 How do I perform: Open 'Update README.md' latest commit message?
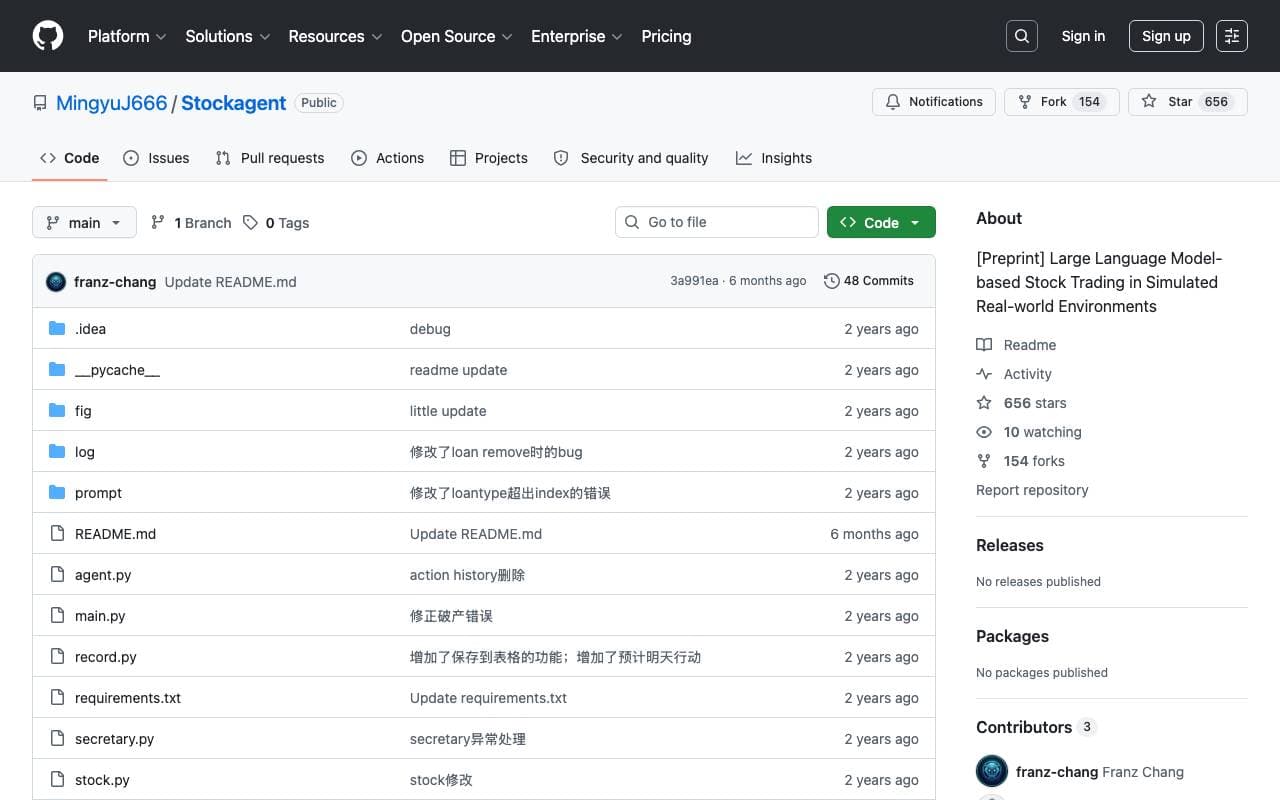pyautogui.click(x=231, y=282)
